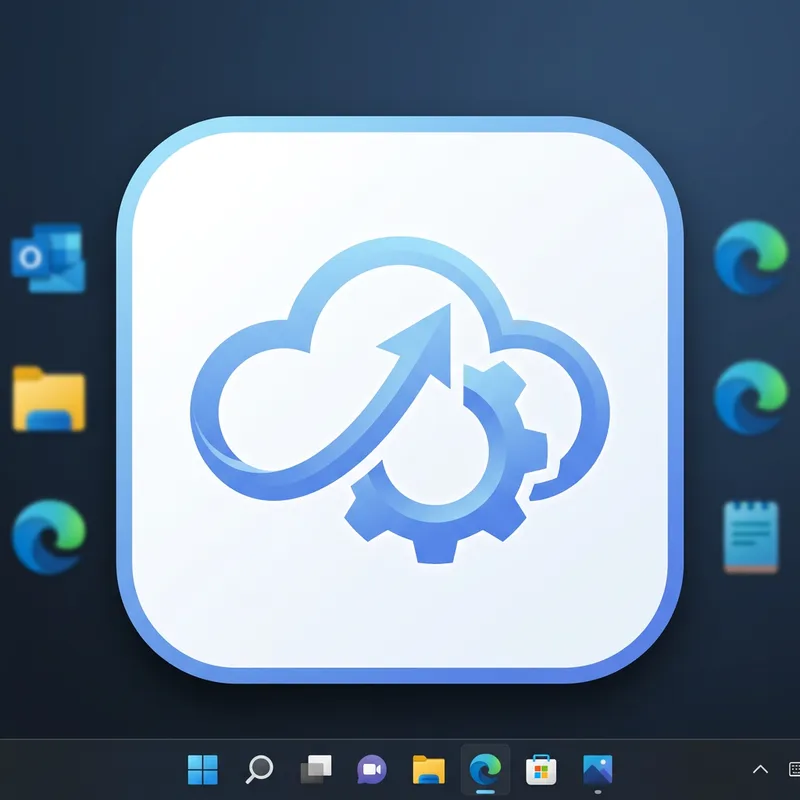Open Task View from the taskbar
The image size is (800, 800).
[x=316, y=769]
